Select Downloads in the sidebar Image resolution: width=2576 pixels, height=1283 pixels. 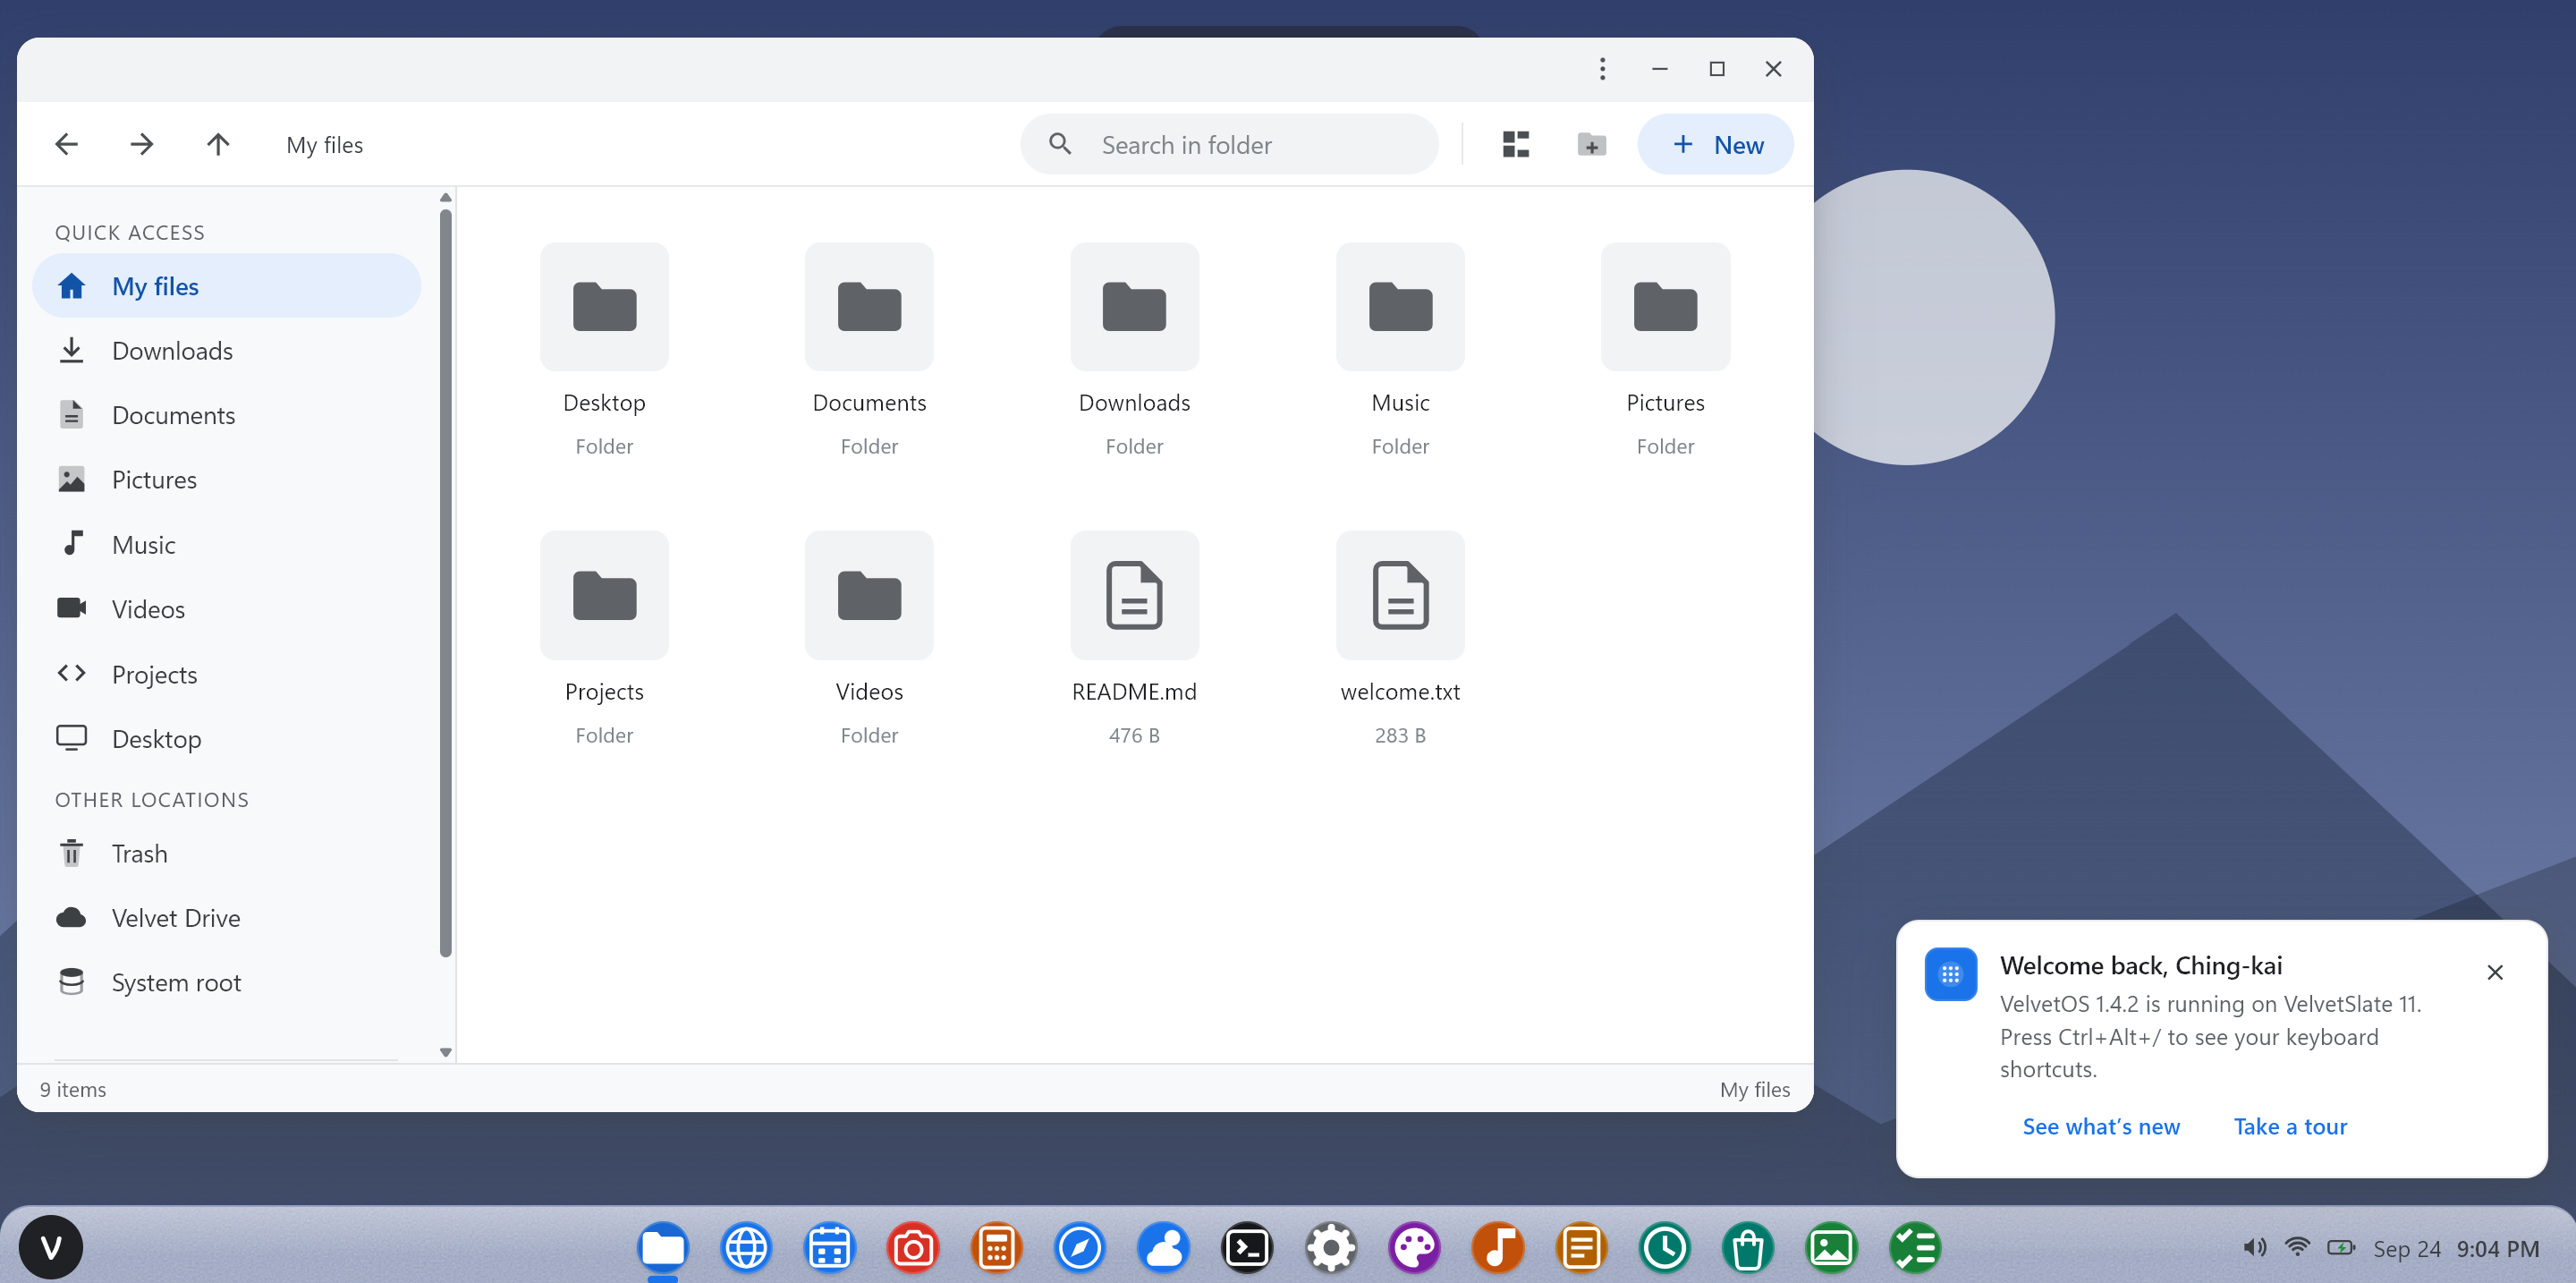tap(226, 350)
